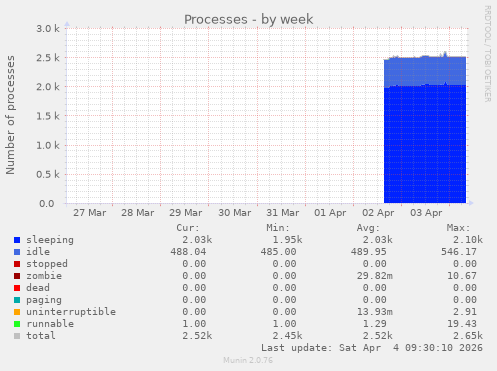Select the 'idle' legend label
497x371 pixels.
click(38, 252)
